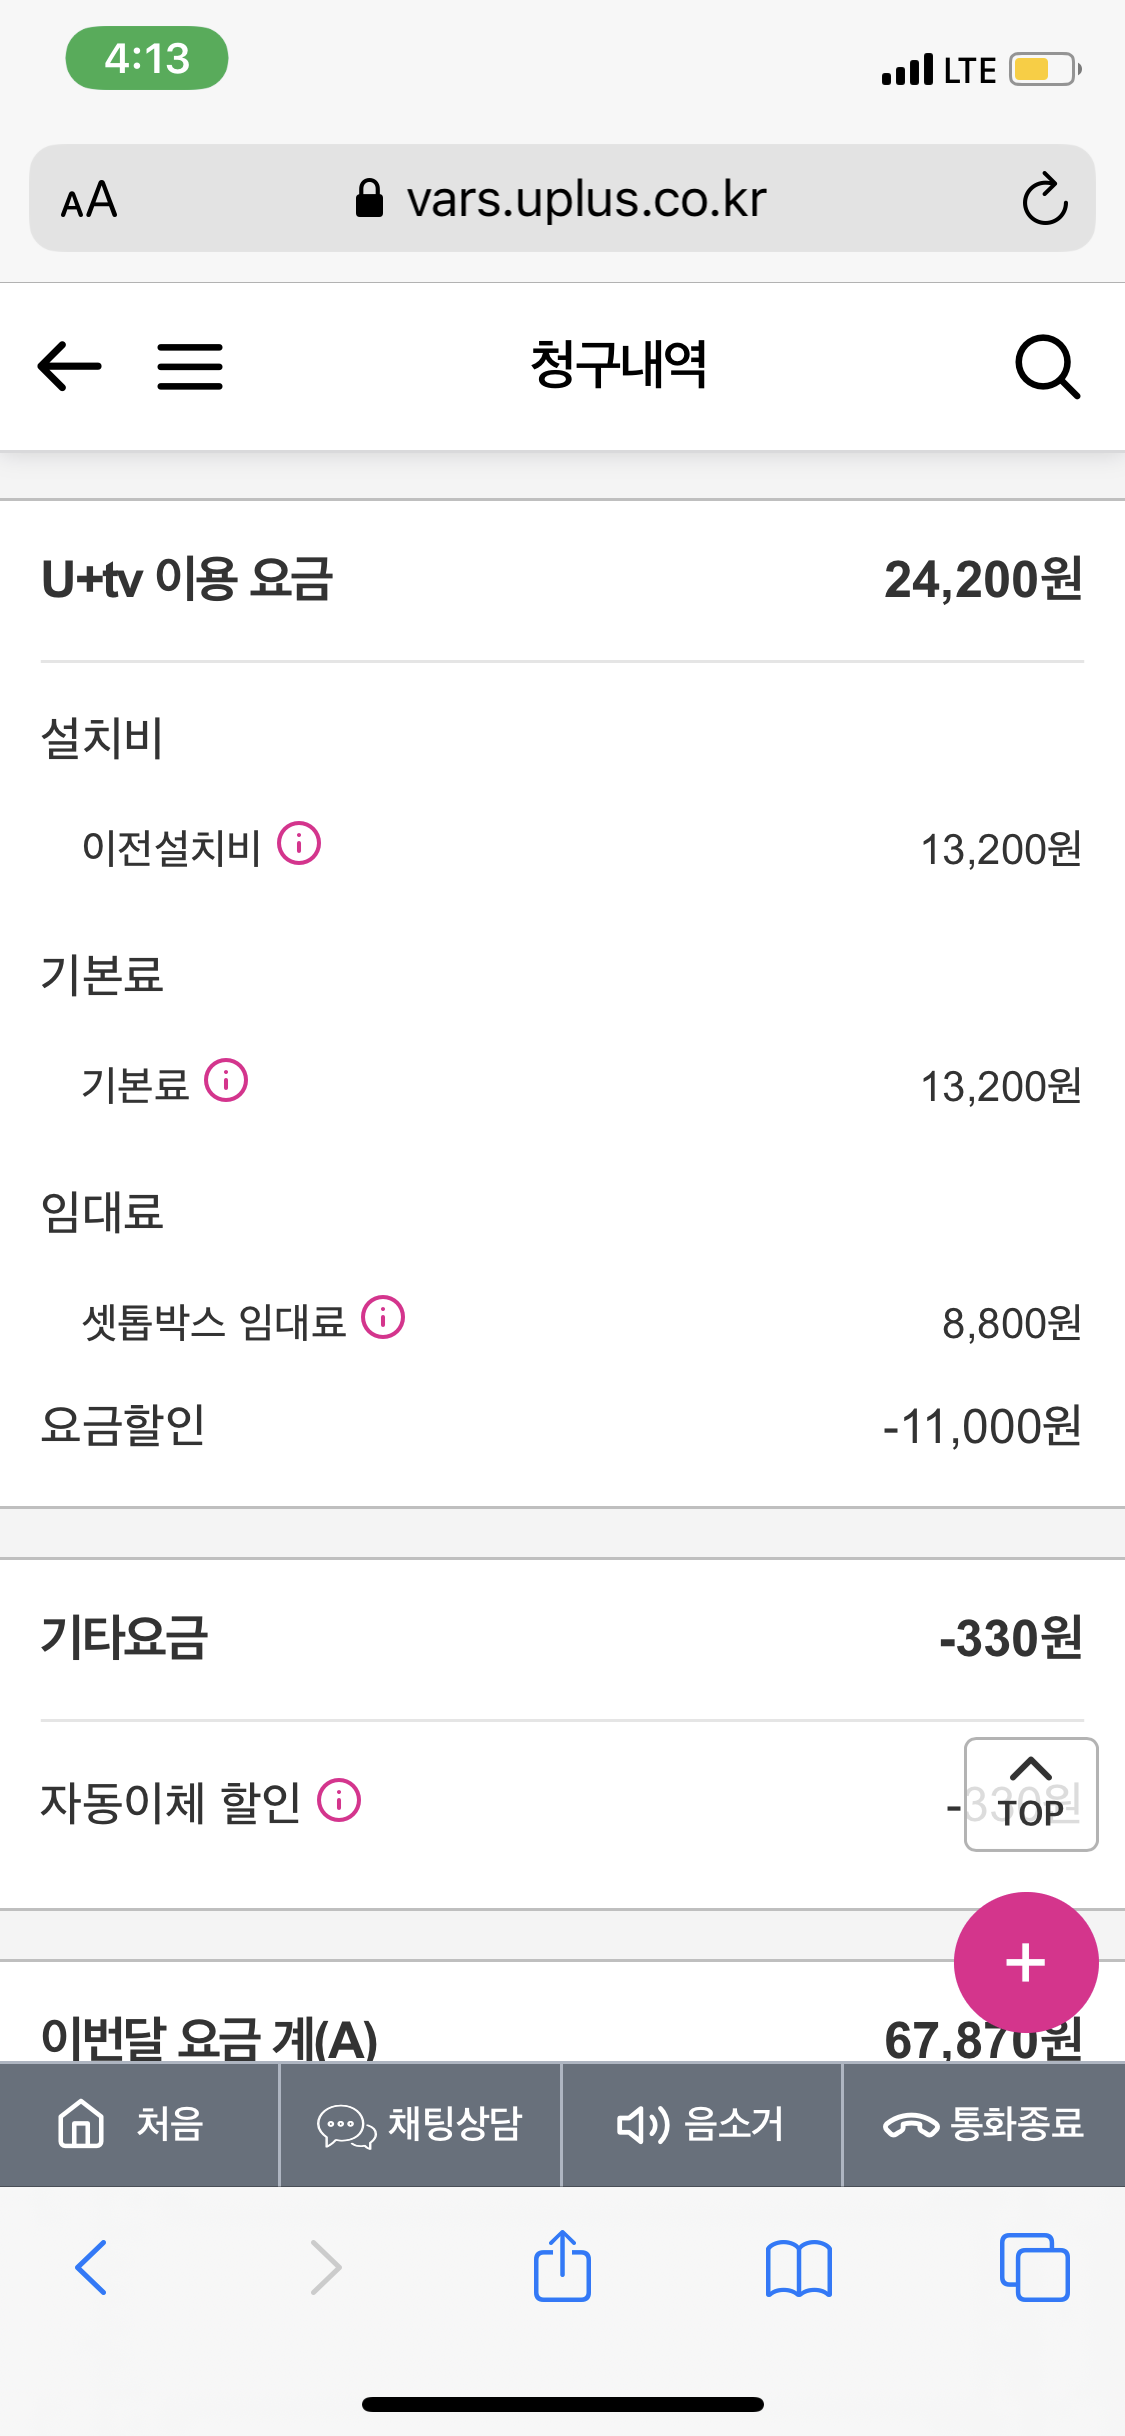Image resolution: width=1125 pixels, height=2436 pixels.
Task: Open Safari share sheet
Action: pos(562,2267)
